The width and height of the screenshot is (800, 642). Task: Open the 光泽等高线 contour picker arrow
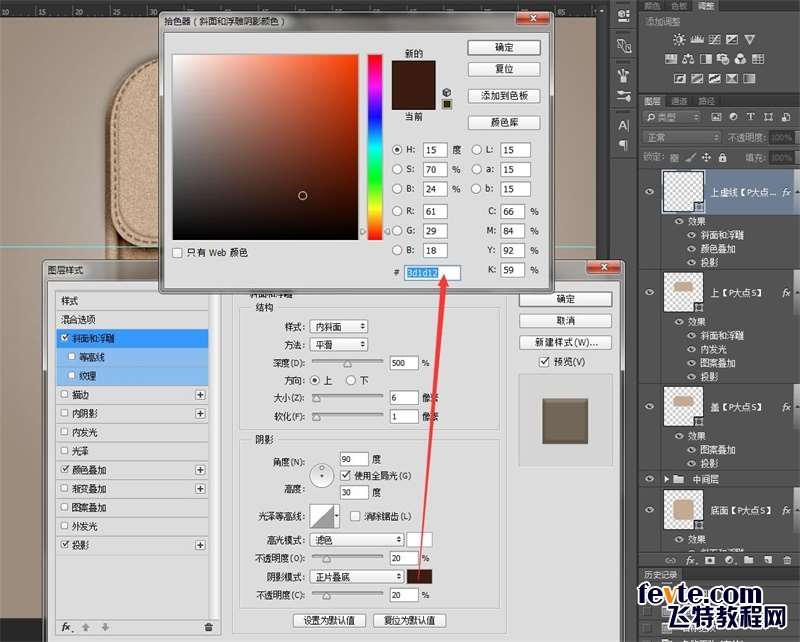[x=337, y=516]
